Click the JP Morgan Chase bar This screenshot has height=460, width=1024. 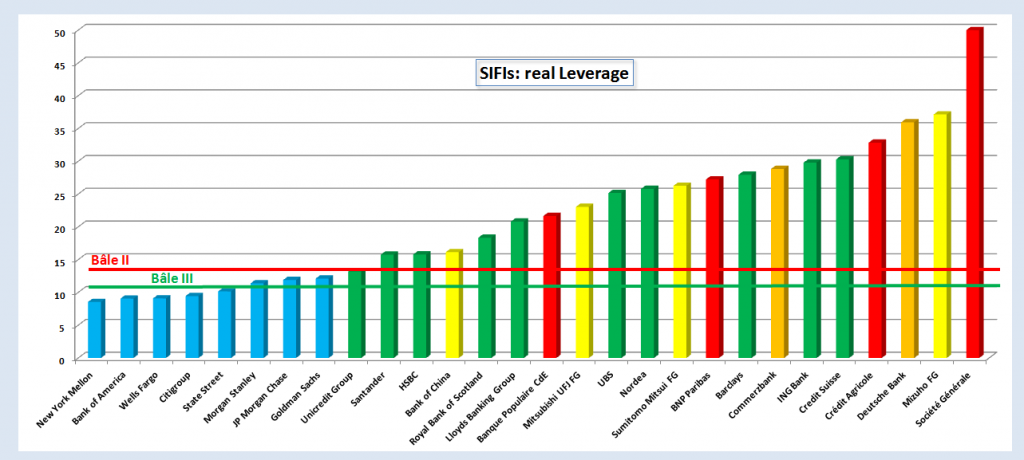[292, 318]
